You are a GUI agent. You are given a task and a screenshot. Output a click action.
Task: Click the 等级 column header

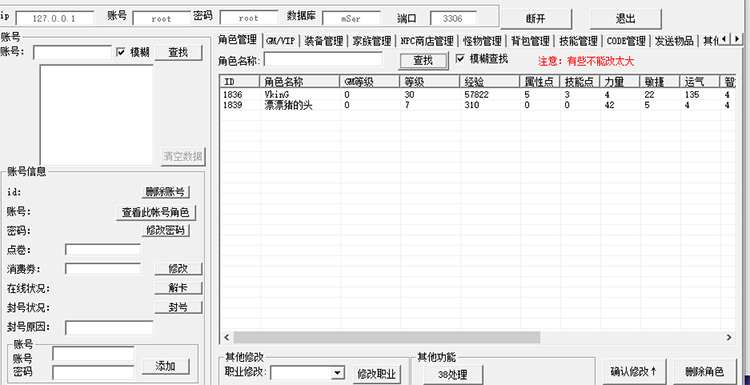pyautogui.click(x=430, y=82)
